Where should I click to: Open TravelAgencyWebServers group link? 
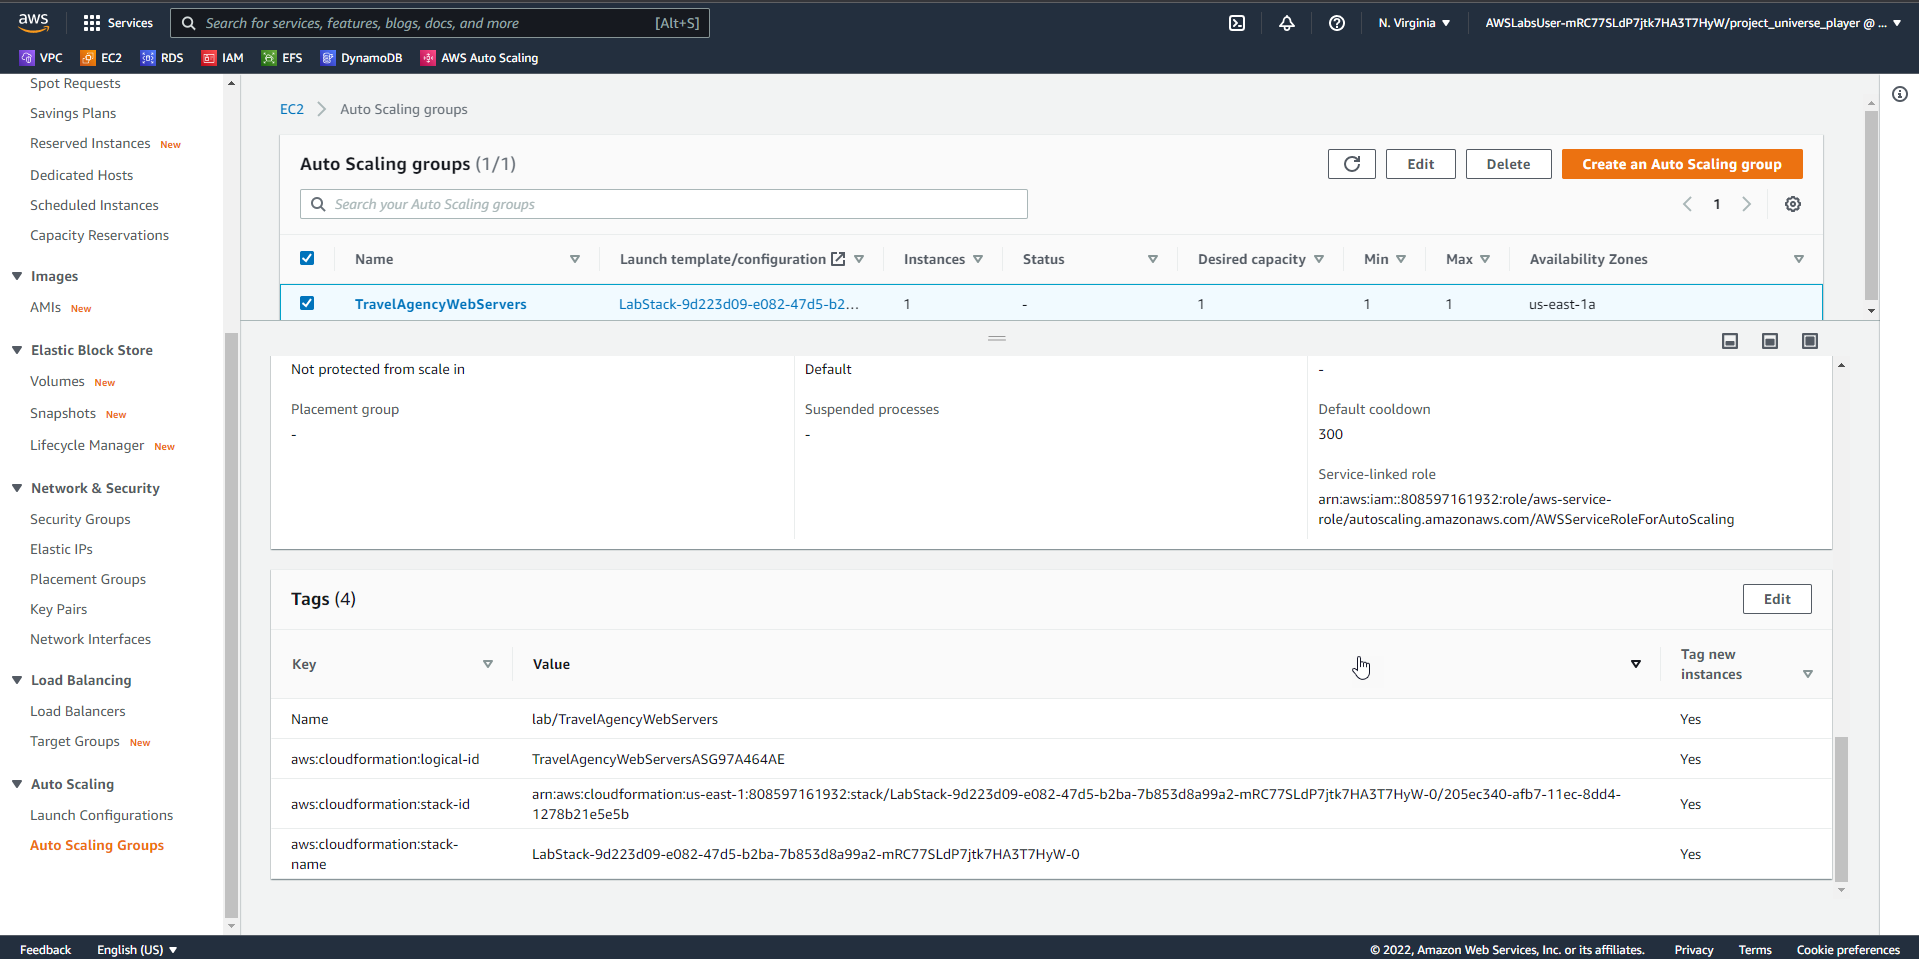pos(440,304)
